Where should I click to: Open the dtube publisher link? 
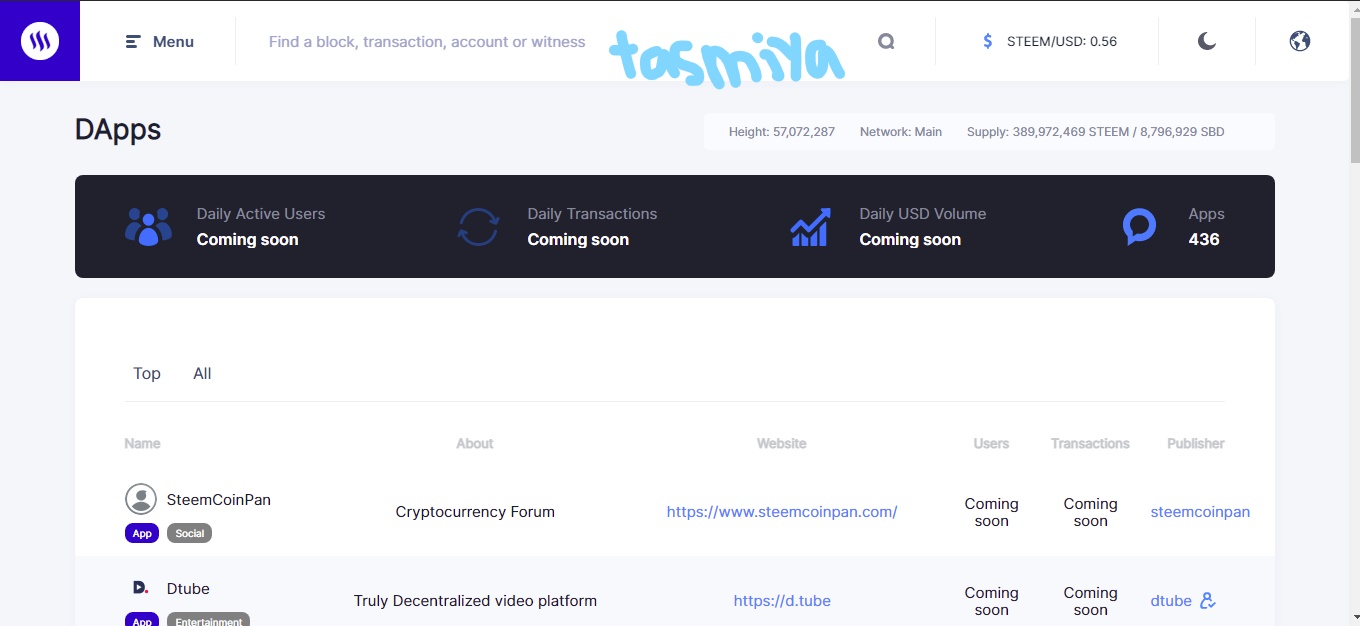(1171, 601)
